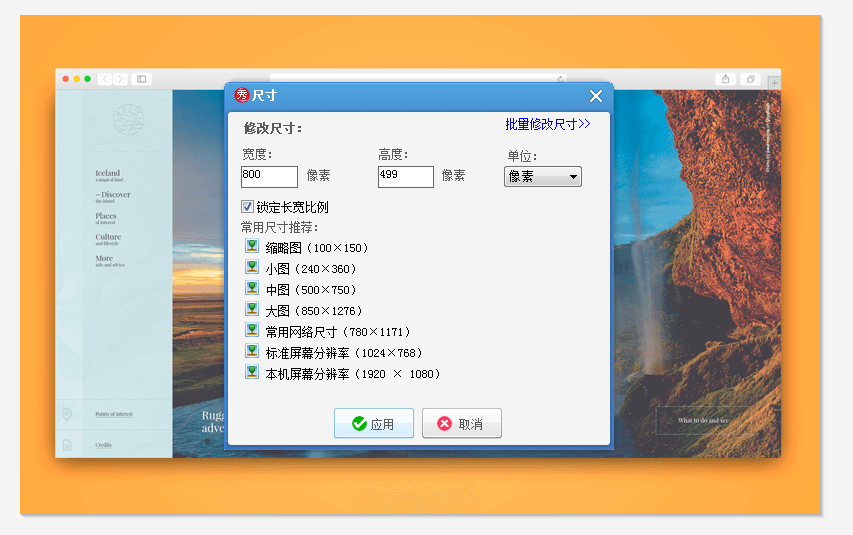Click the 应用 apply button
This screenshot has width=853, height=535.
pyautogui.click(x=374, y=423)
